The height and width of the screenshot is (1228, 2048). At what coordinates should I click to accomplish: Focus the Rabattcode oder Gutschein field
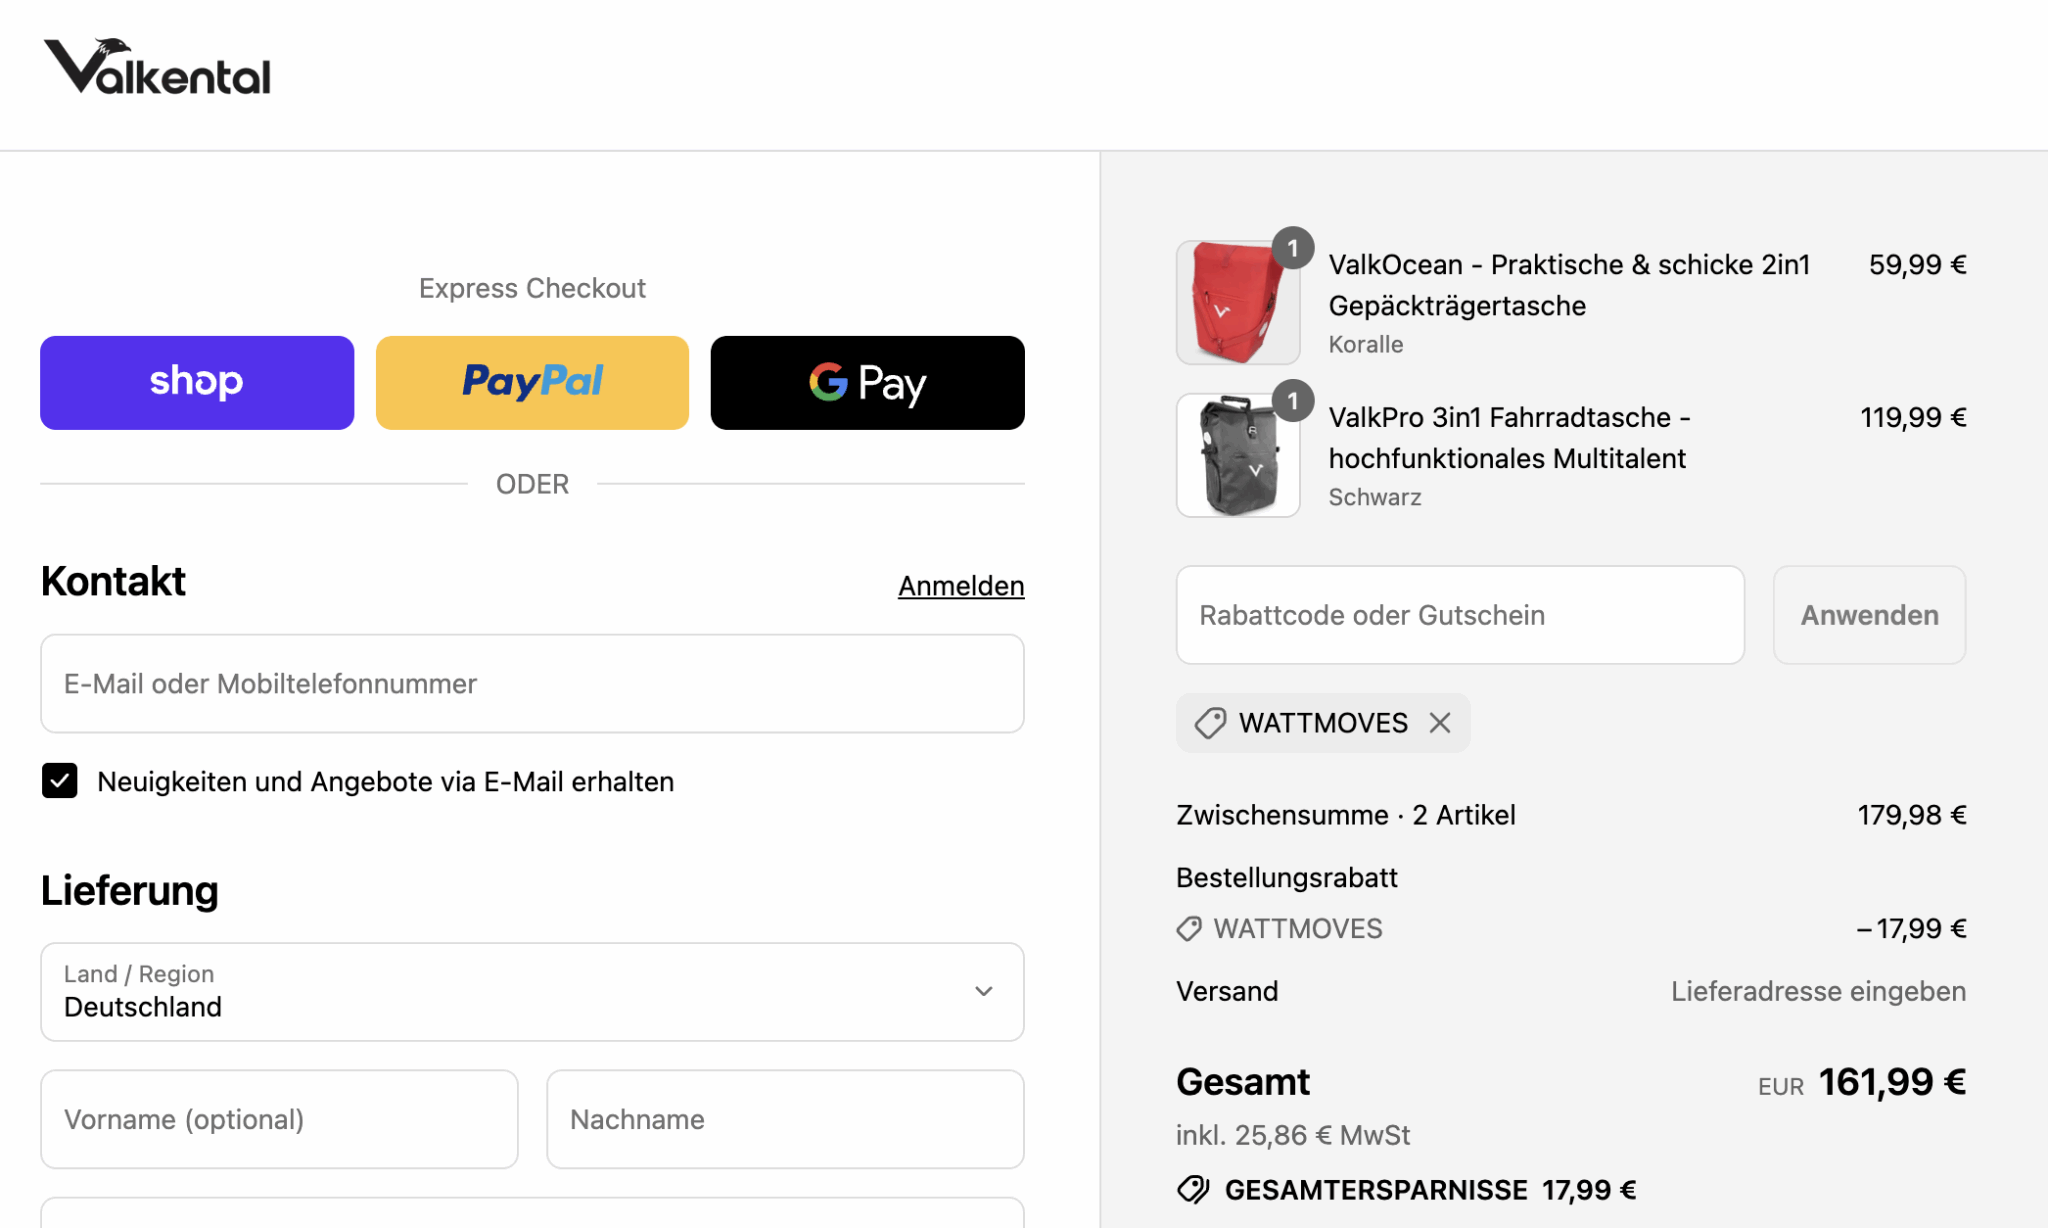point(1460,615)
